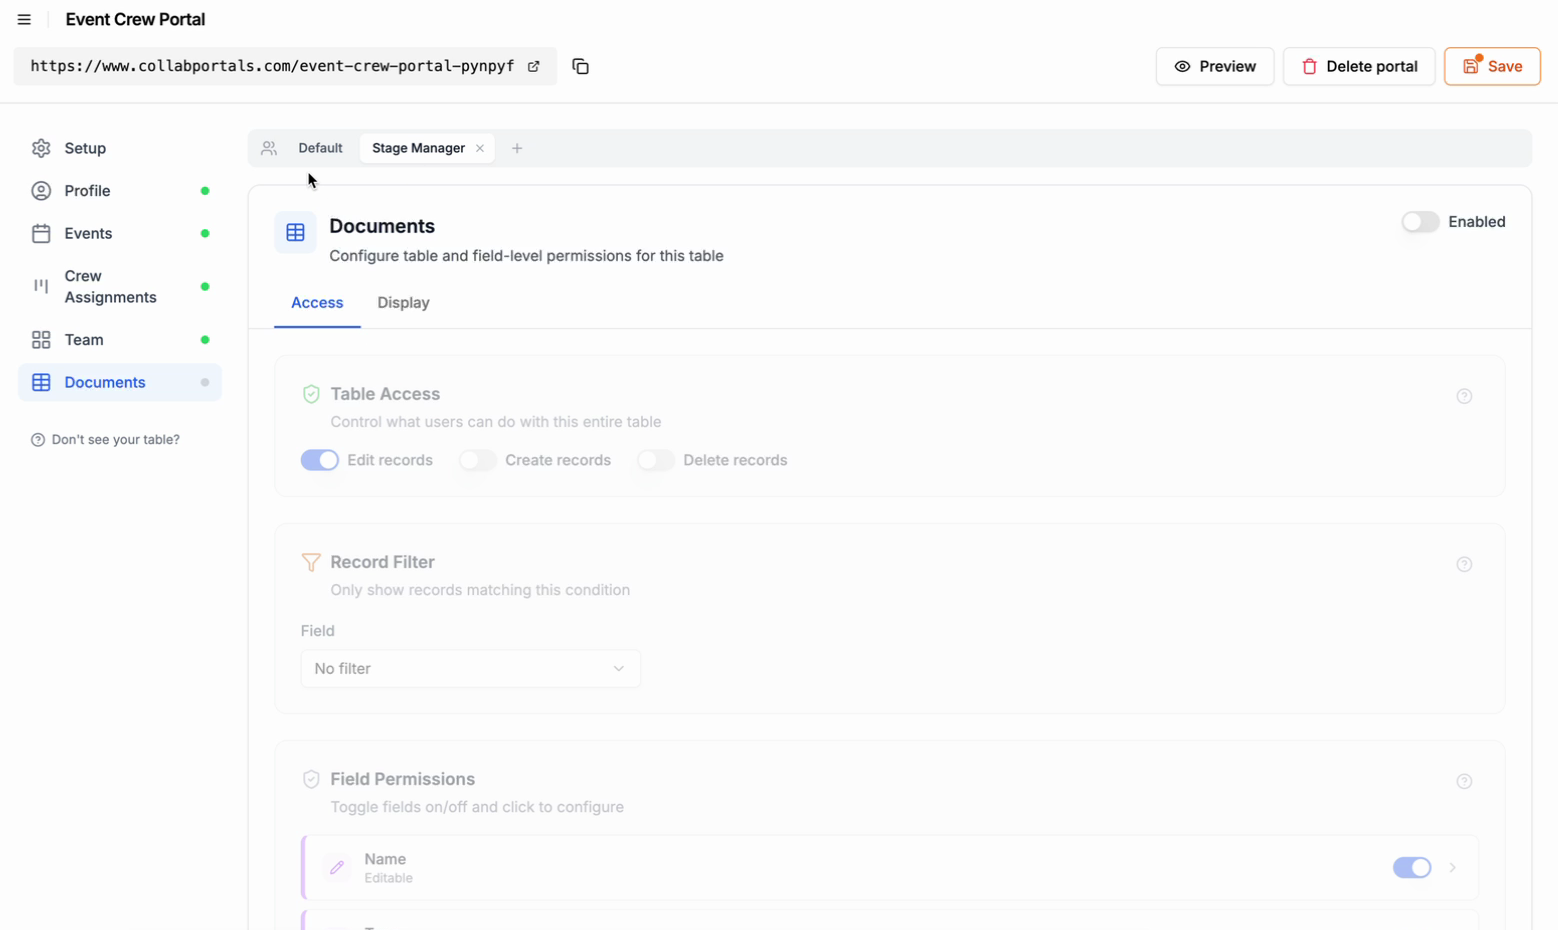Click the Record Filter help icon

(x=1464, y=564)
